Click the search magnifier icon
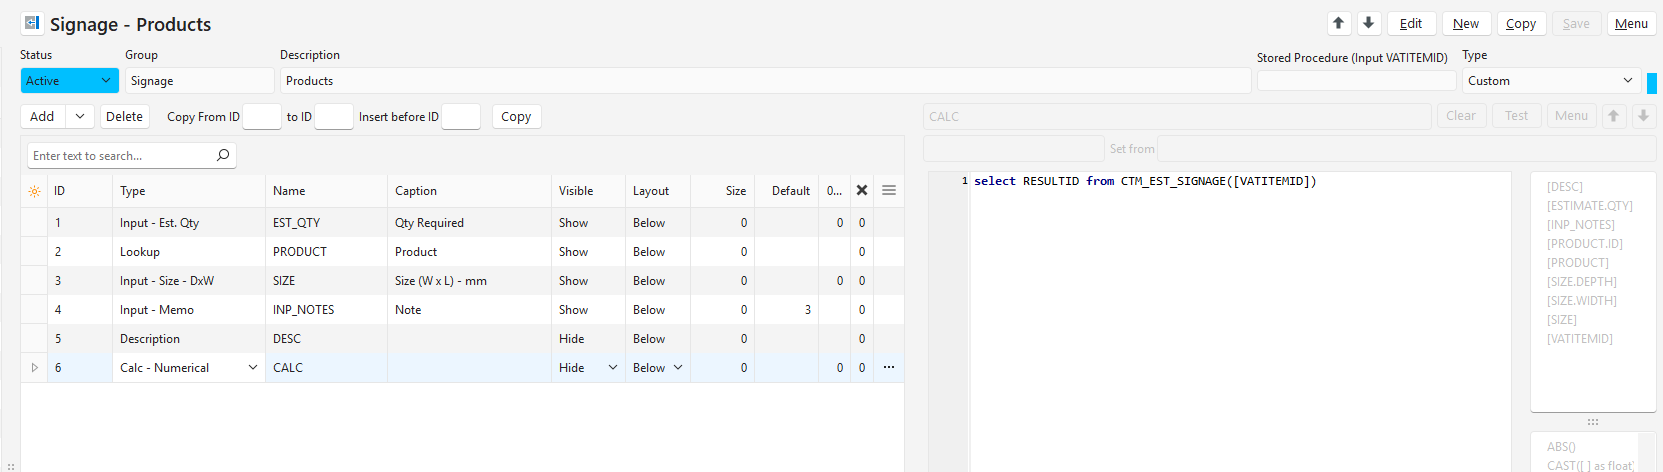Image resolution: width=1663 pixels, height=472 pixels. coord(223,155)
